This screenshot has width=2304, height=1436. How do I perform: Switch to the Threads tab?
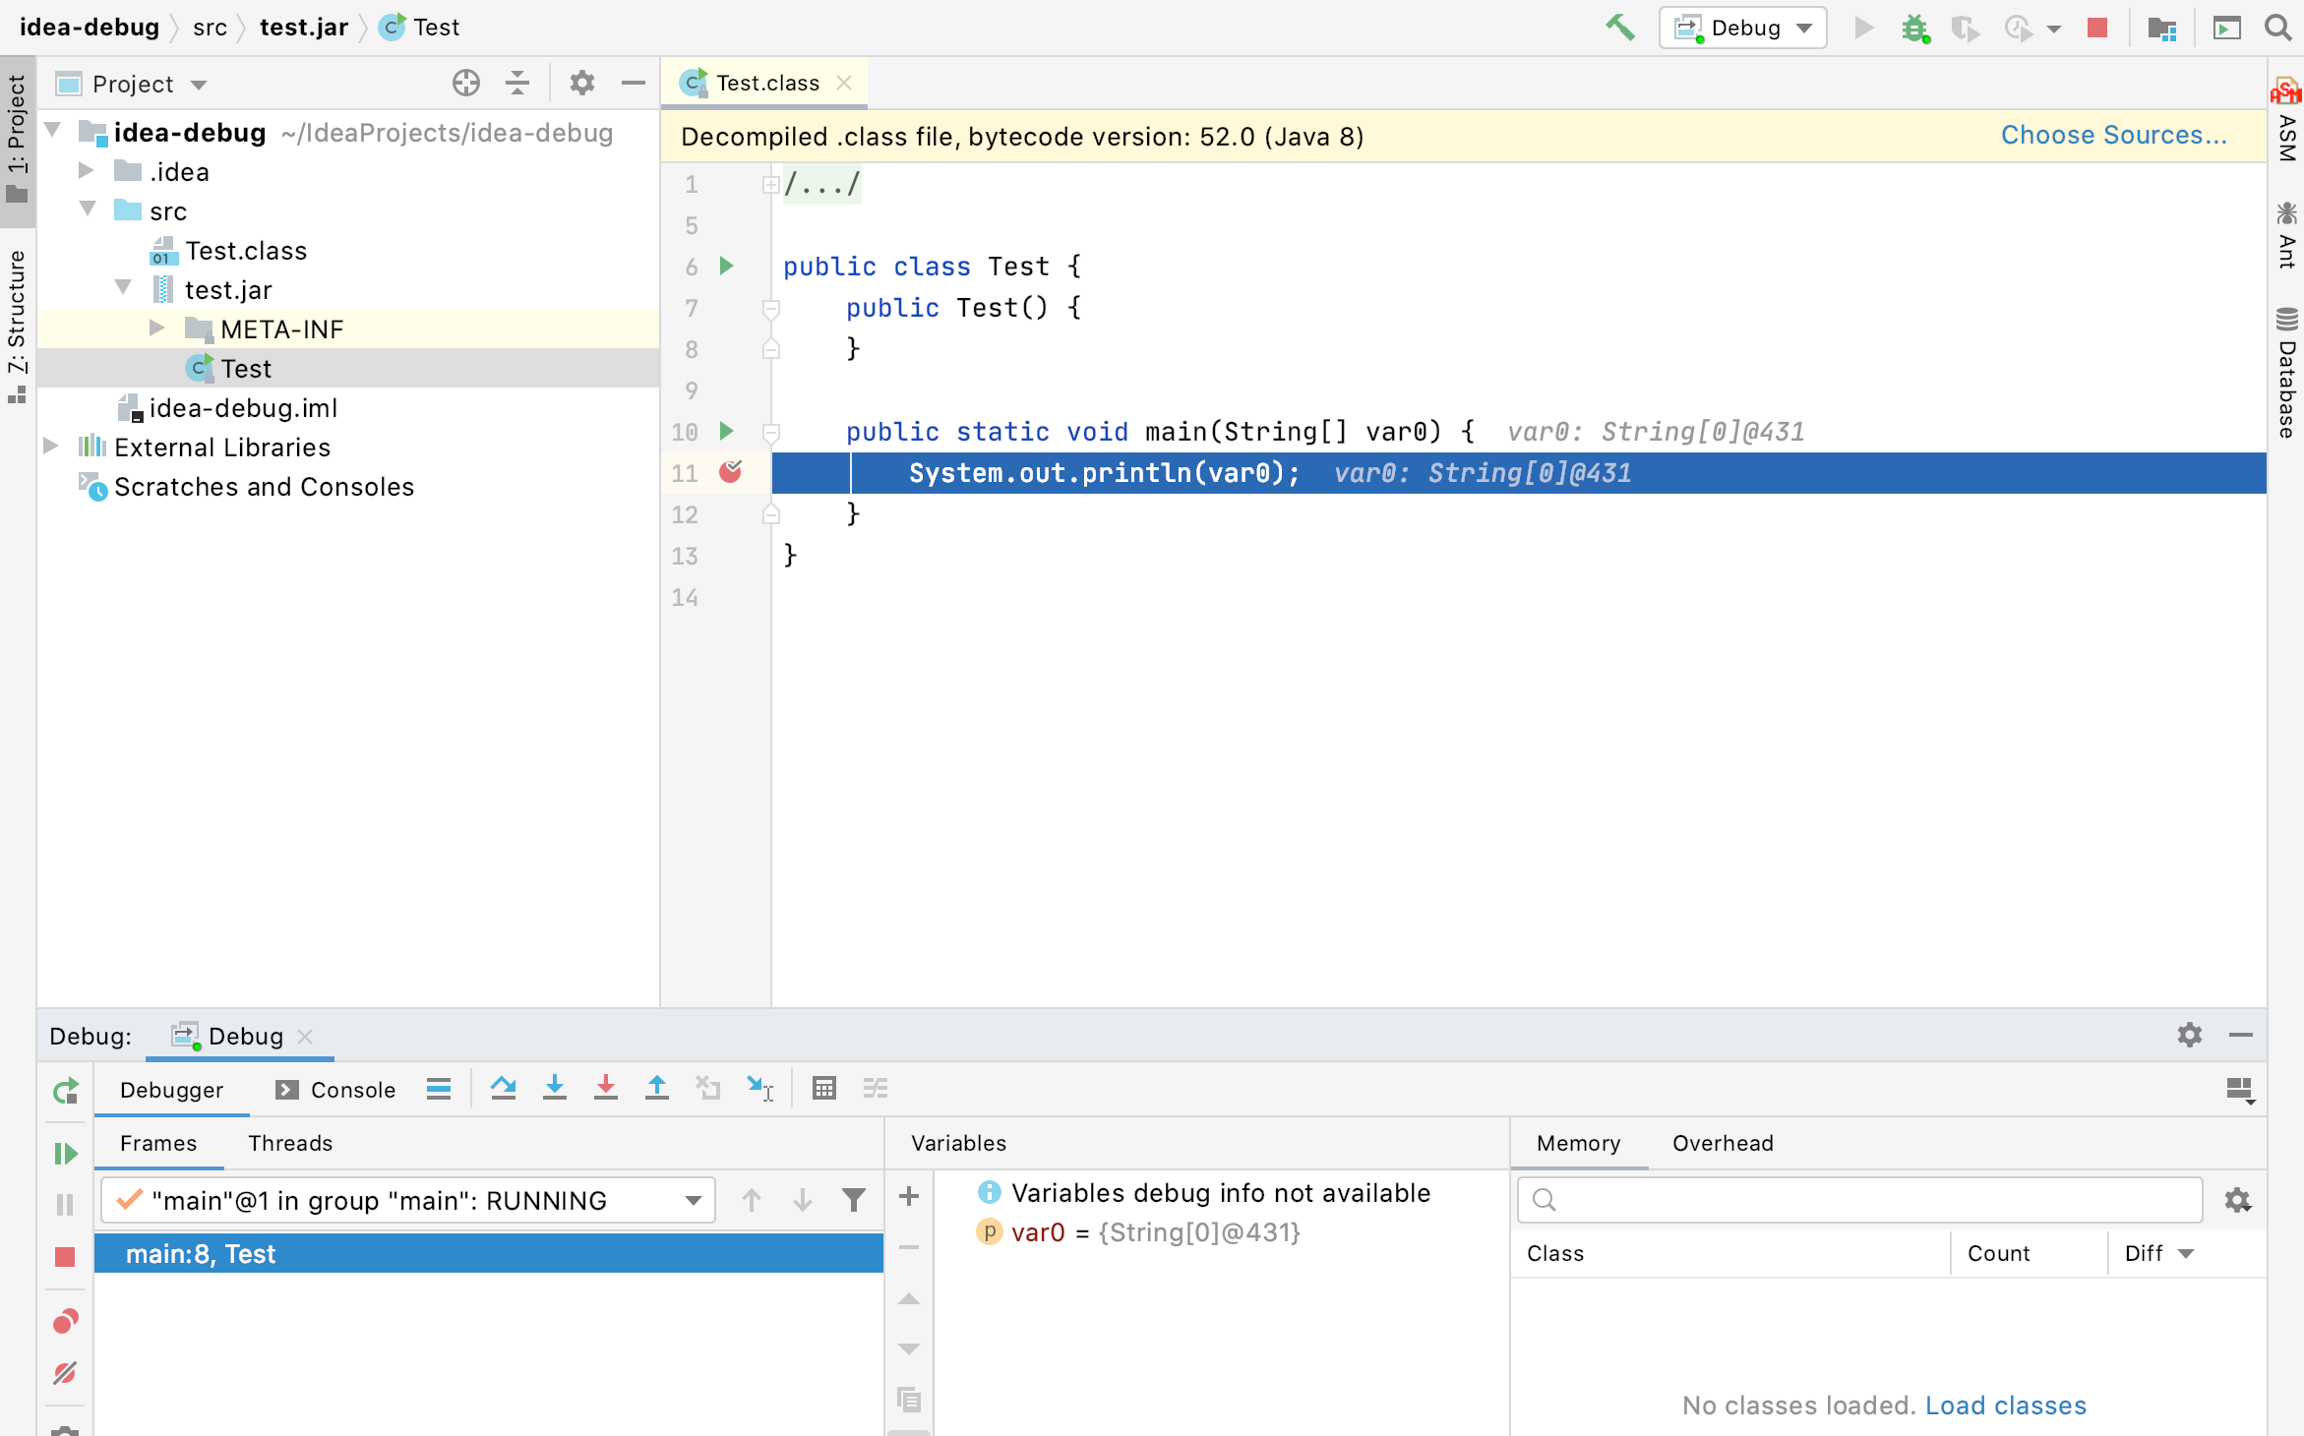[x=290, y=1143]
